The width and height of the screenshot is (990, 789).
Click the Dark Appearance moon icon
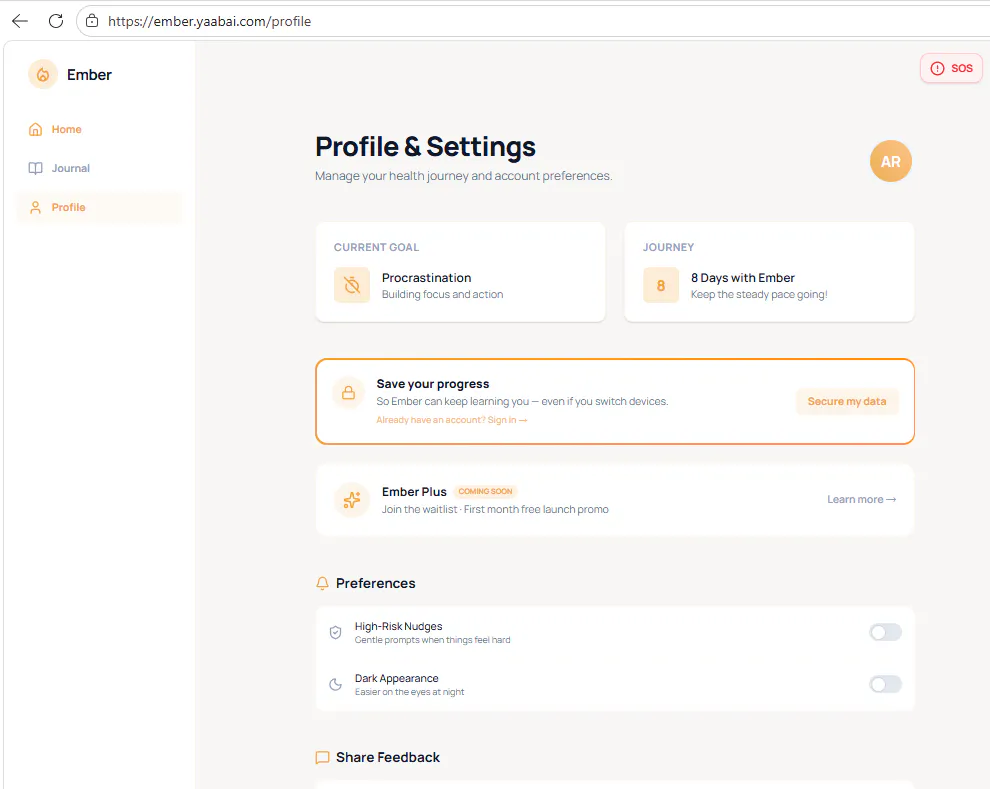(335, 684)
